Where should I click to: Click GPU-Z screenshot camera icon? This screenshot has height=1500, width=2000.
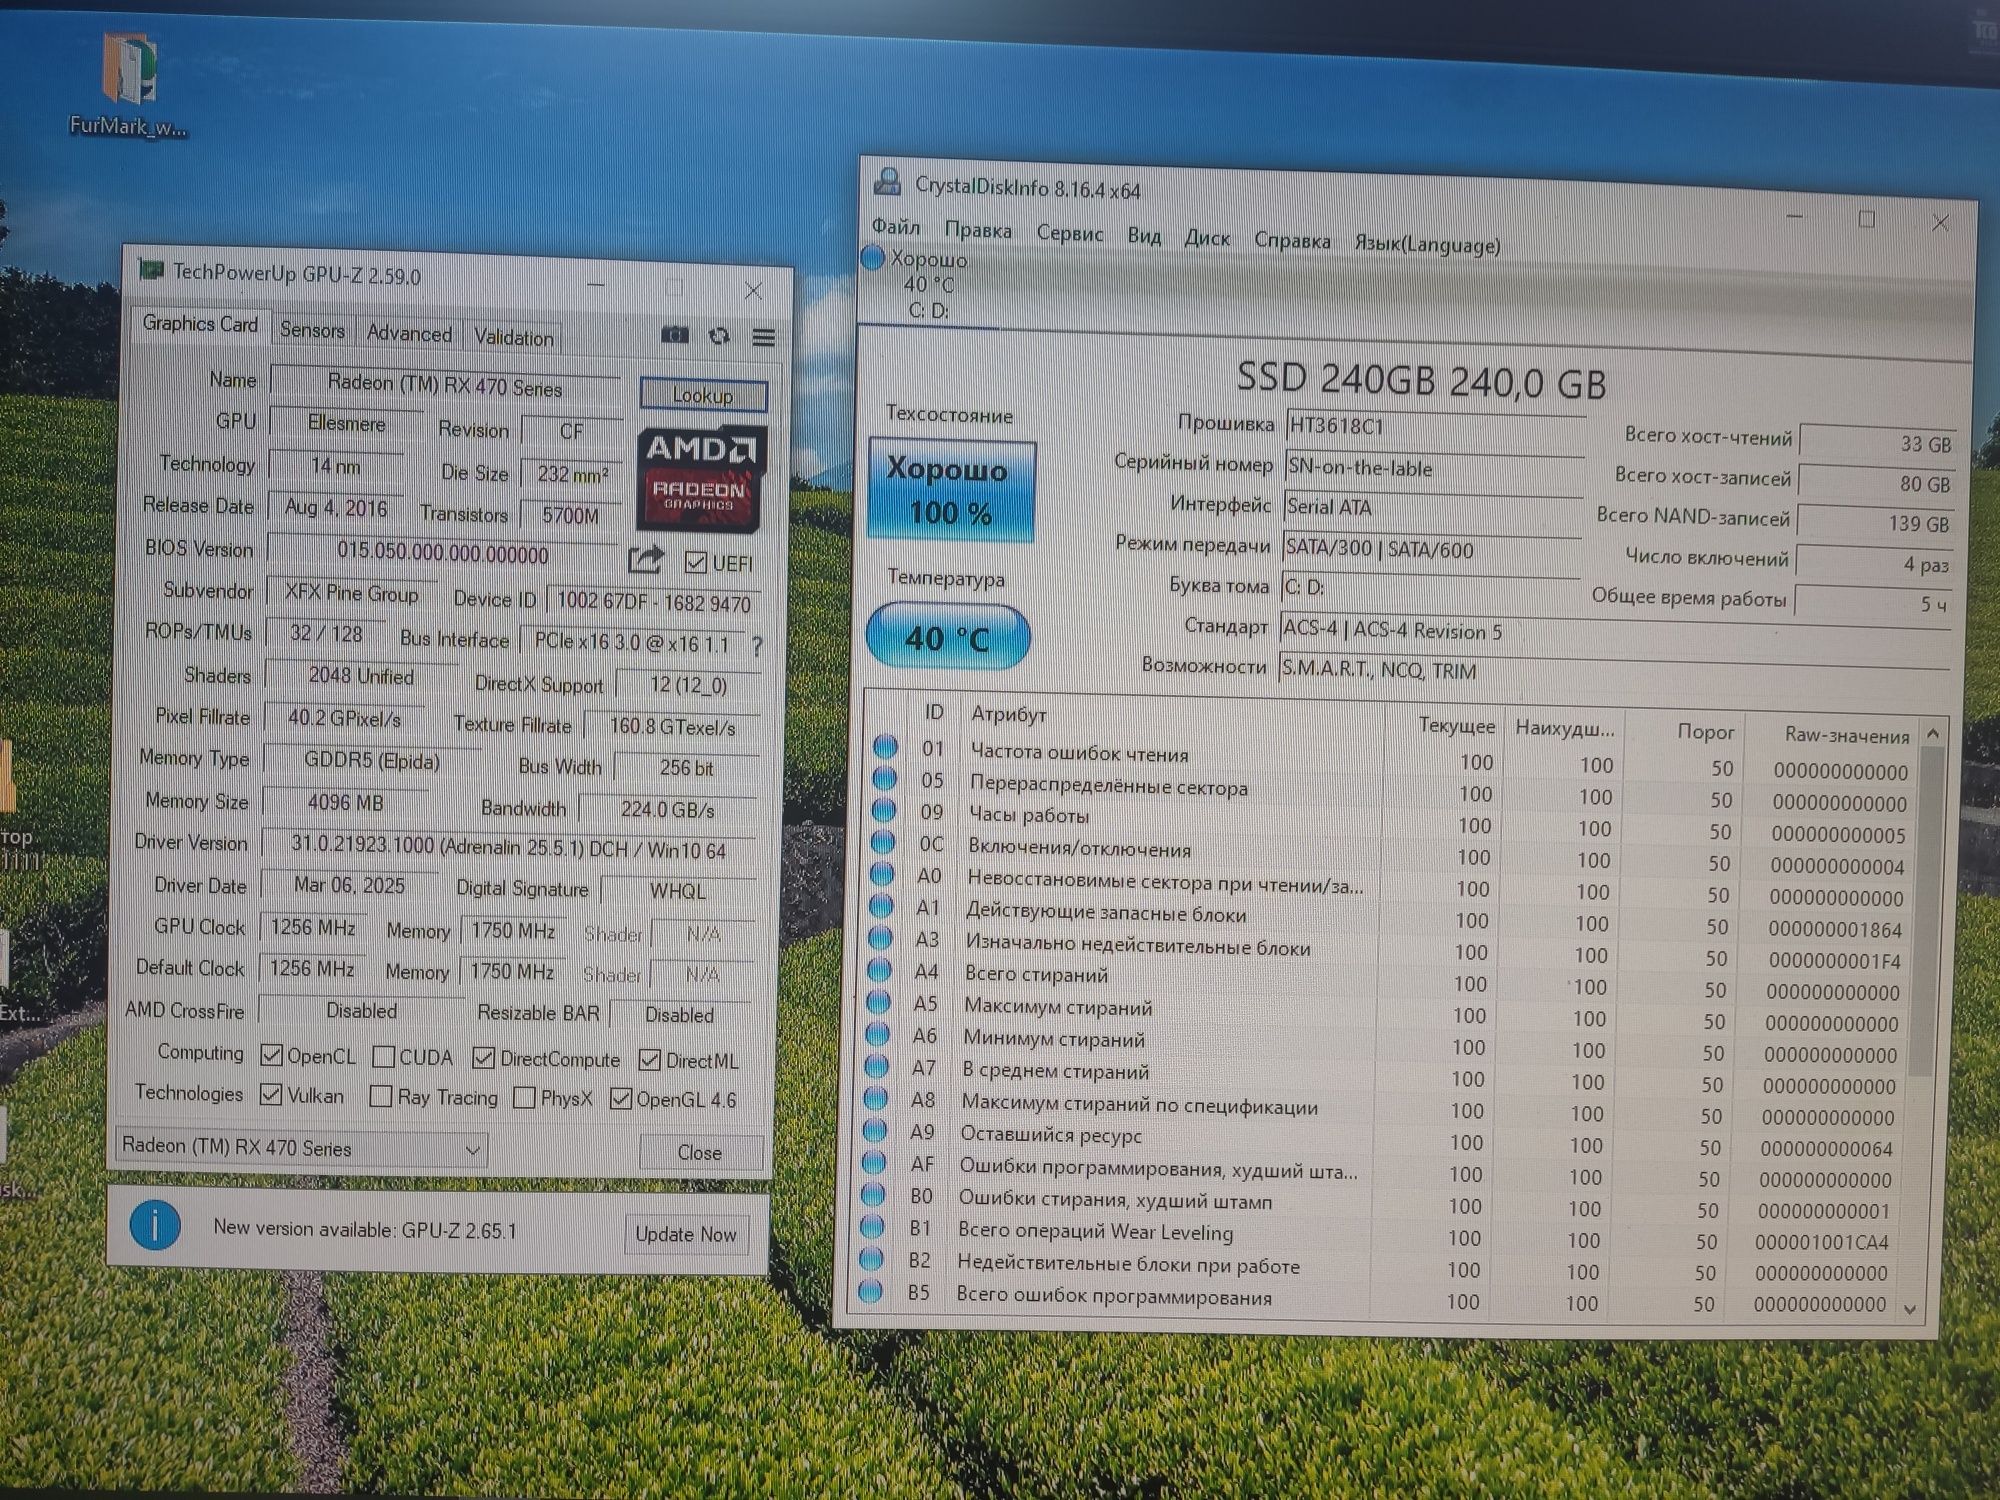coord(675,335)
